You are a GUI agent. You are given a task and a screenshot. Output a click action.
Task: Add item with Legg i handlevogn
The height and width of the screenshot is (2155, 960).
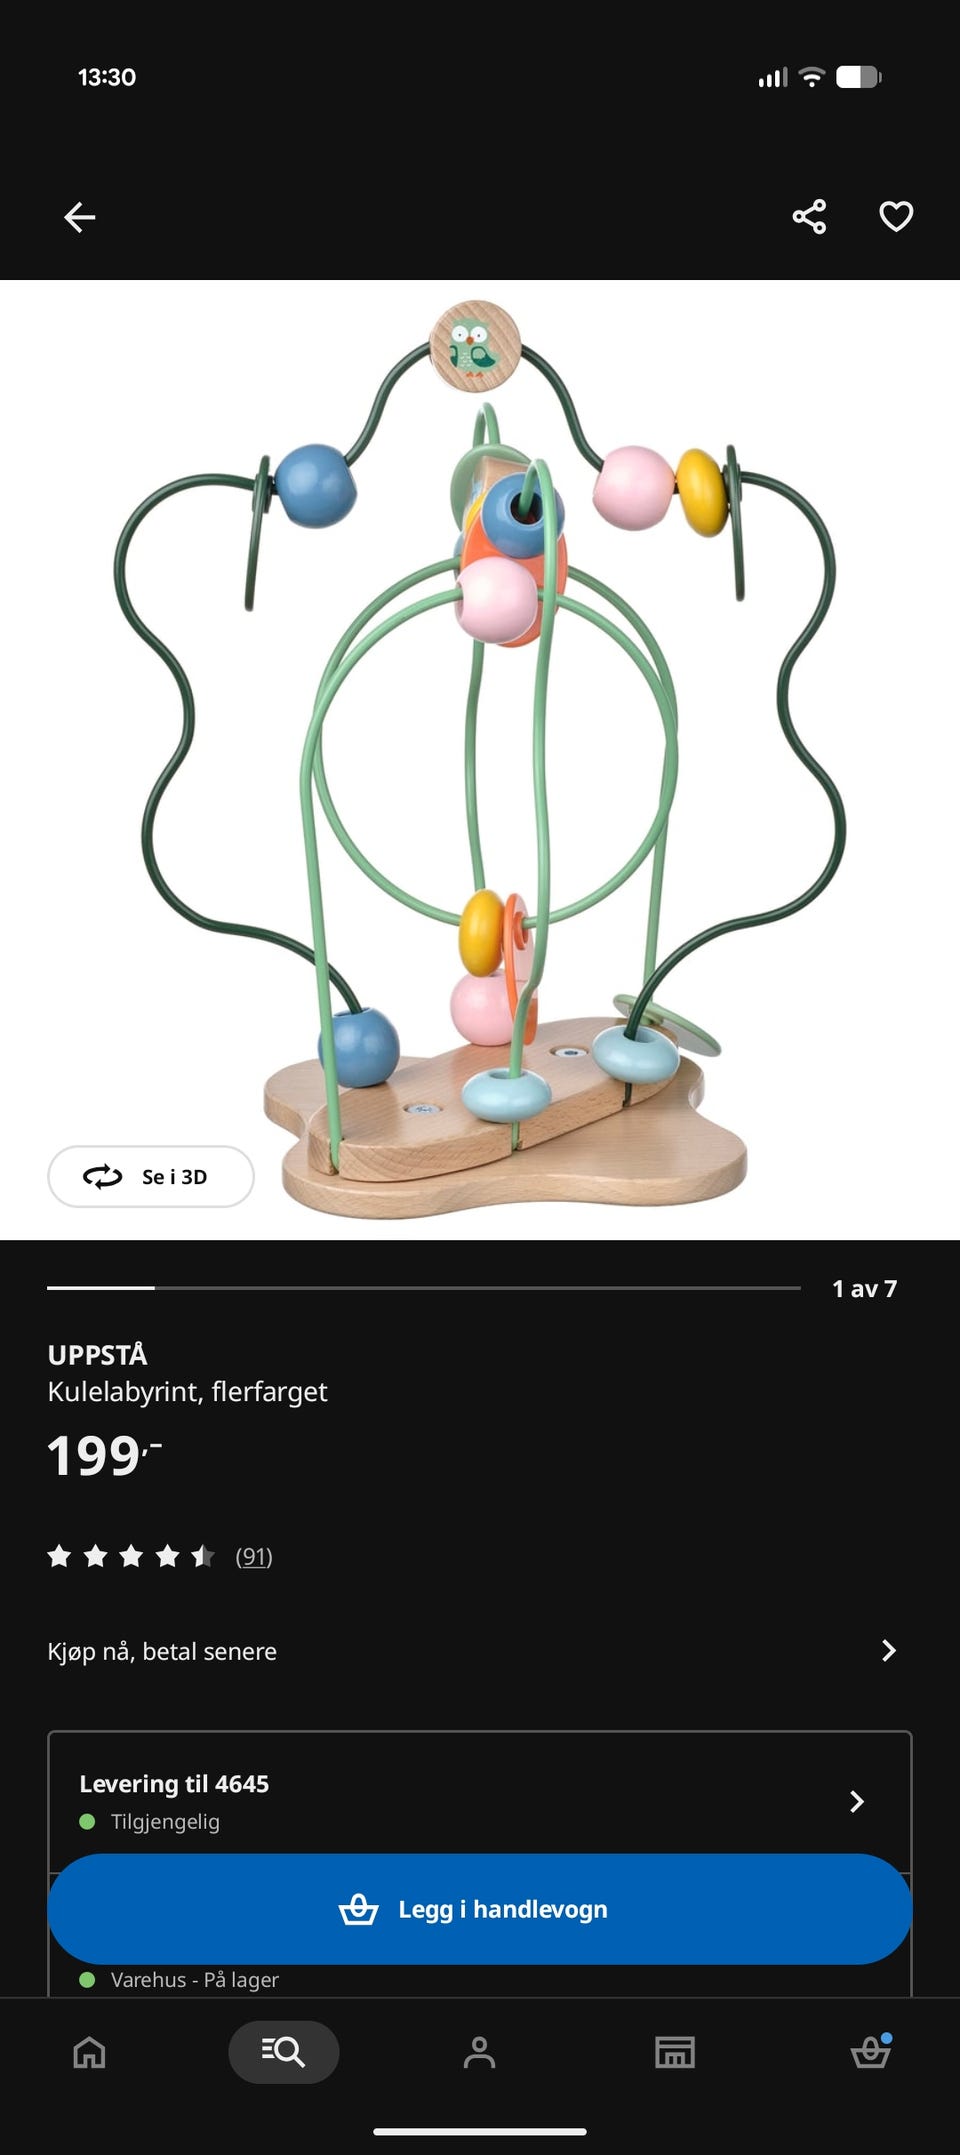[480, 1909]
